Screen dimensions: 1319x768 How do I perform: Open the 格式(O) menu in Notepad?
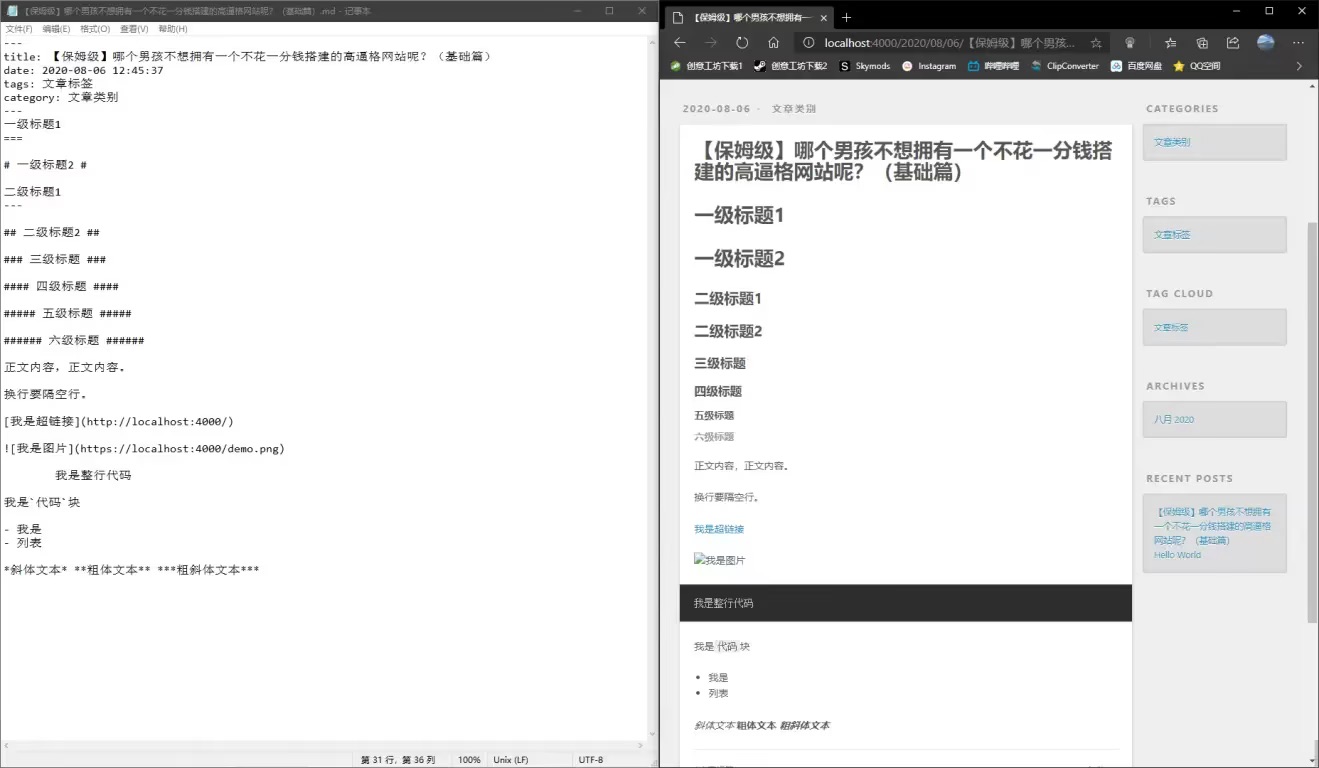click(x=95, y=29)
